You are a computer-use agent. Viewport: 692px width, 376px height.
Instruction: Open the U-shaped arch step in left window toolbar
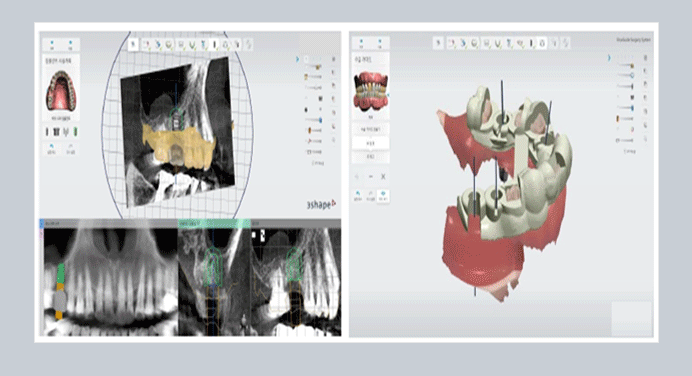pos(192,44)
